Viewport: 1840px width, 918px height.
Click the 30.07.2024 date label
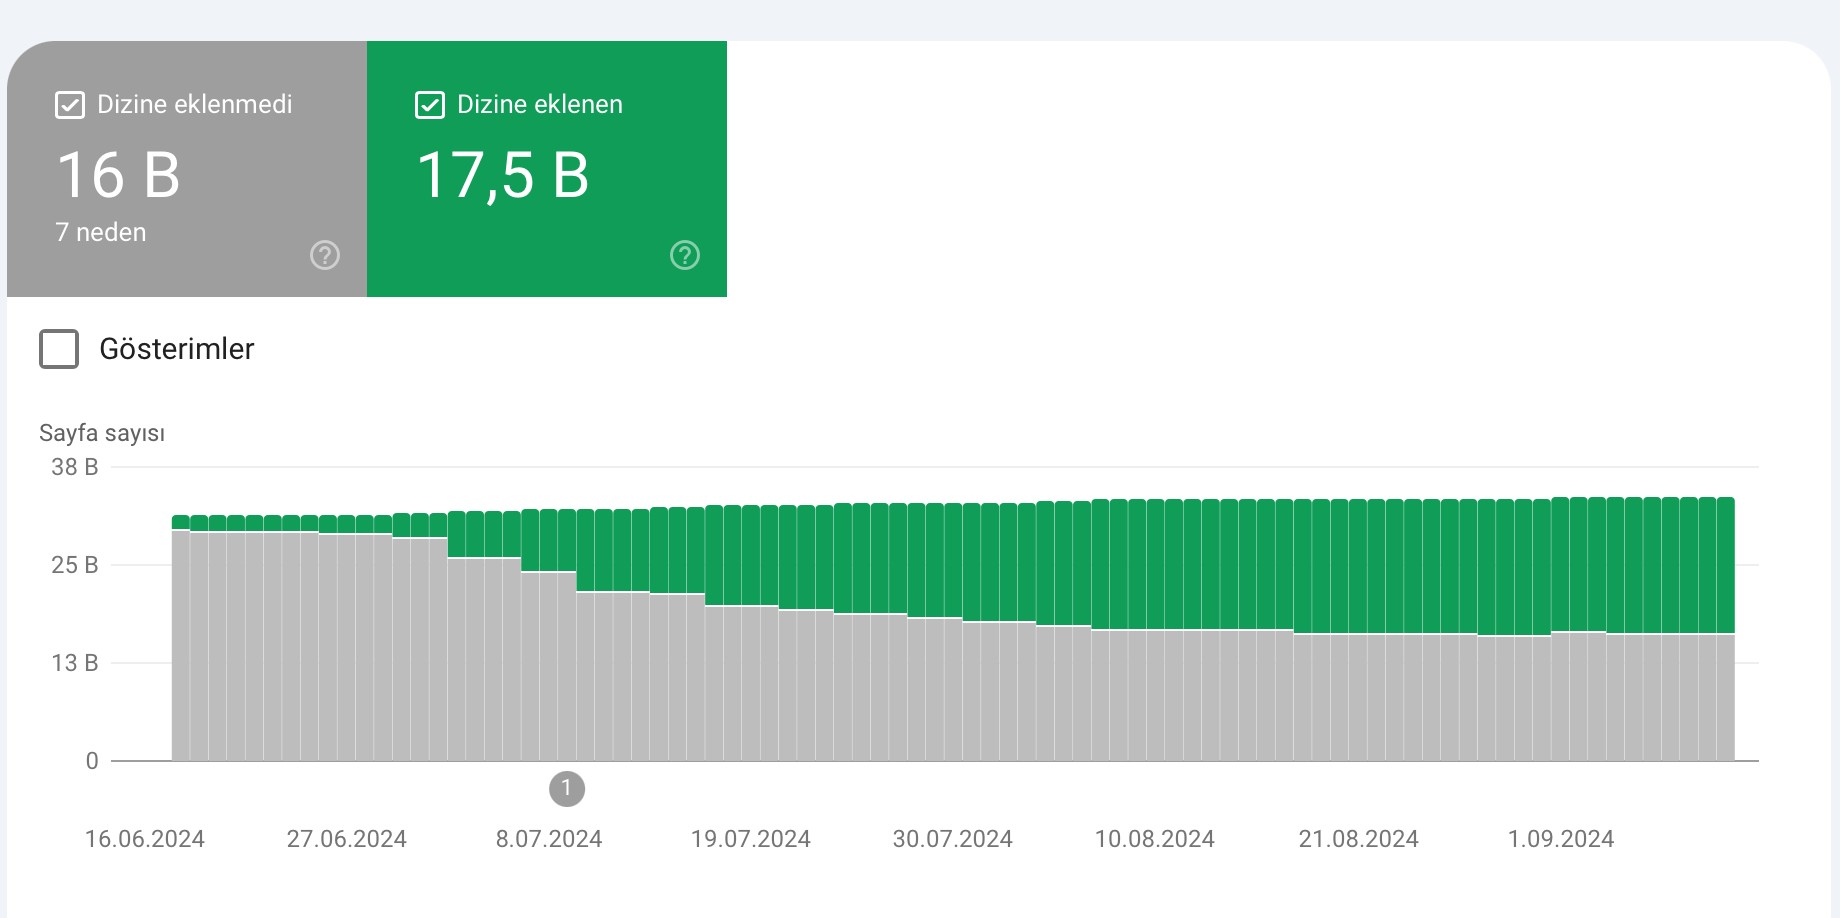953,839
